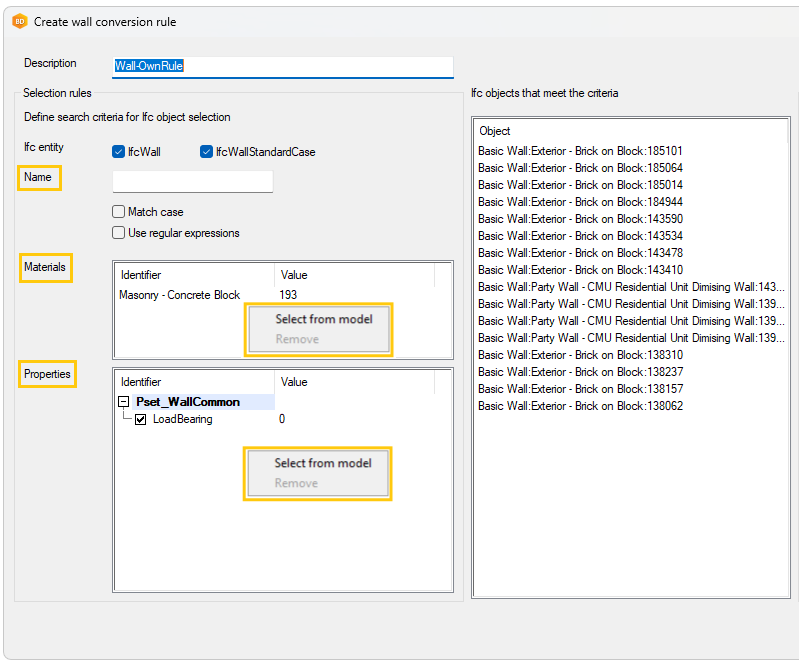The image size is (799, 669).
Task: Select the Pset_WallCommon property set
Action: 188,402
